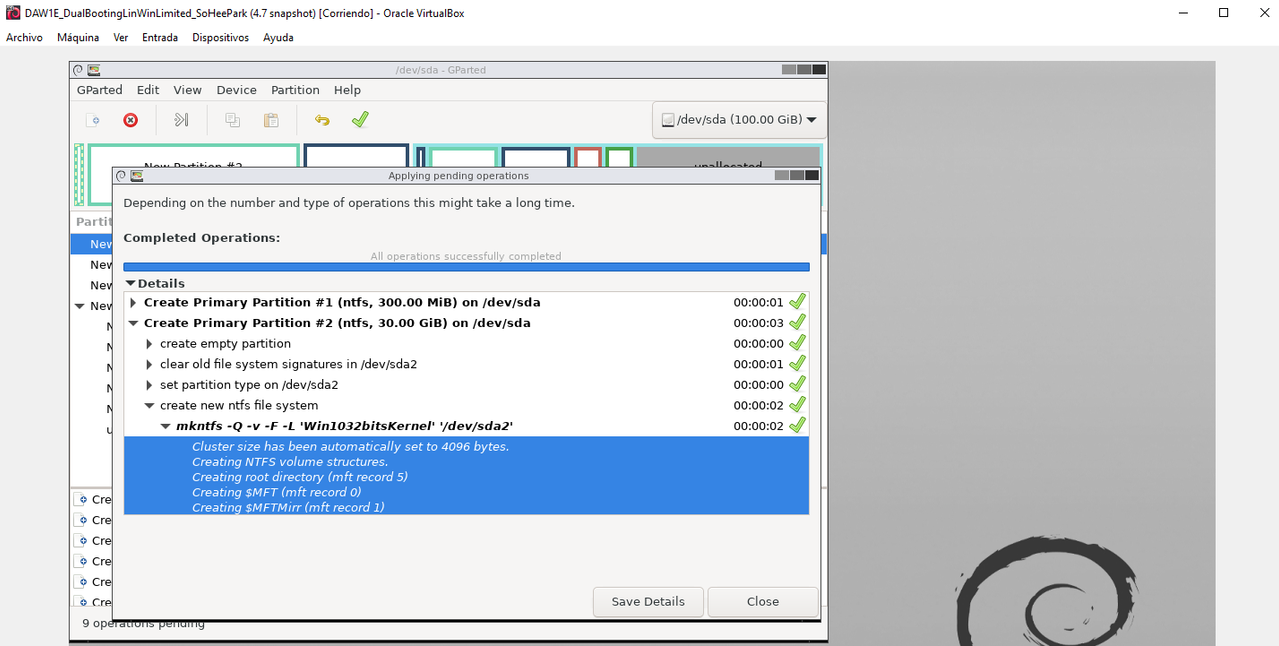Open the Edit menu in GParted
Viewport: 1279px width, 646px height.
tap(148, 90)
